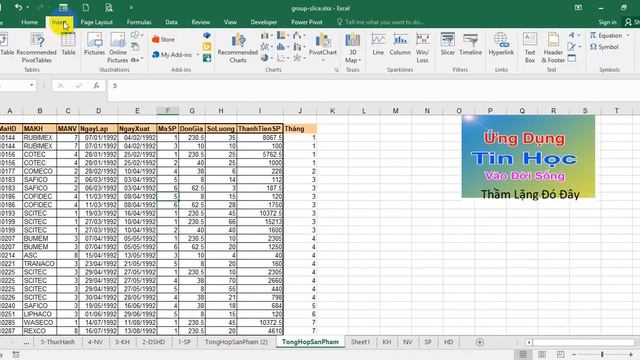Click zoom out minus button
The height and width of the screenshot is (360, 640).
click(574, 354)
